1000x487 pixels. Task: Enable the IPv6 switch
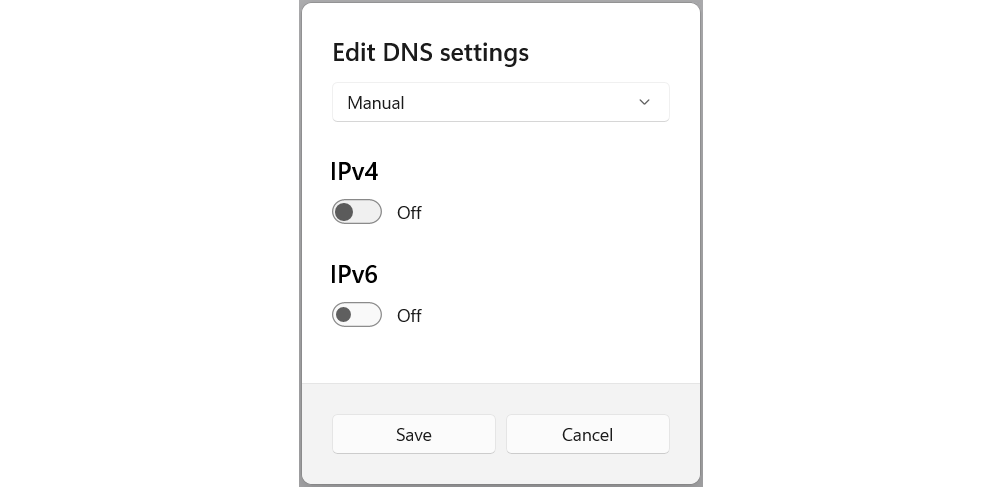pos(357,315)
